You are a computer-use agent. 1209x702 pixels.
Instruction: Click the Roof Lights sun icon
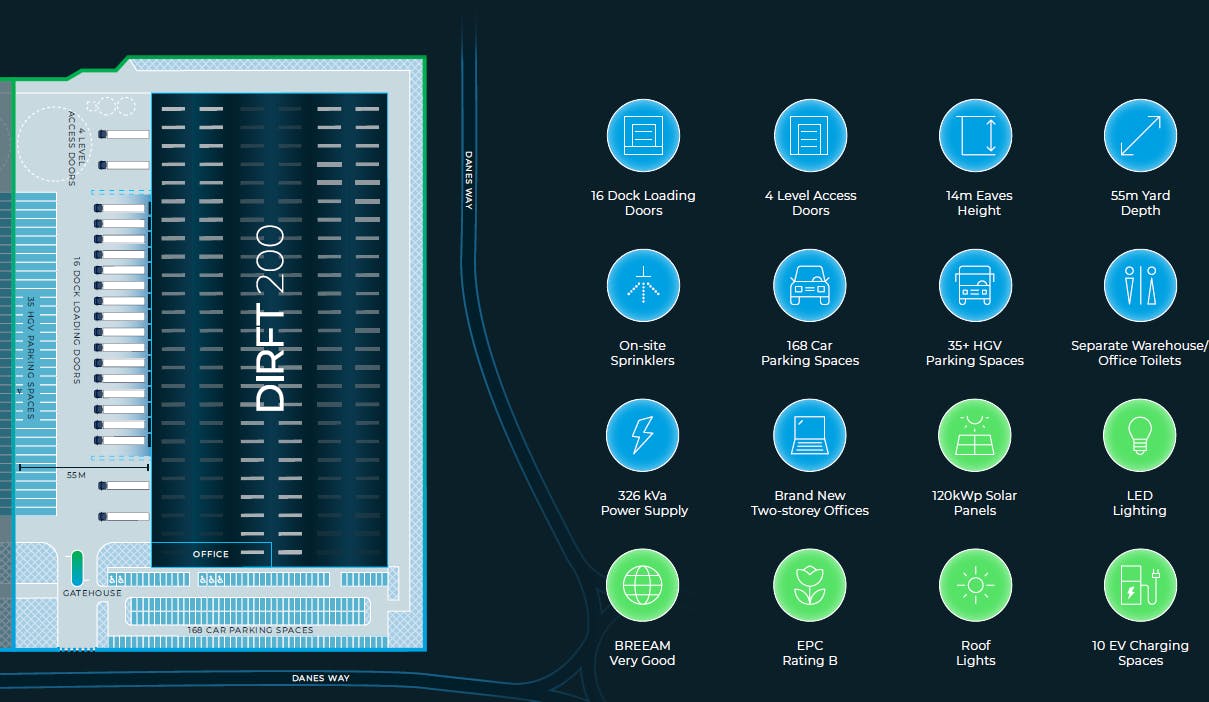tap(975, 586)
